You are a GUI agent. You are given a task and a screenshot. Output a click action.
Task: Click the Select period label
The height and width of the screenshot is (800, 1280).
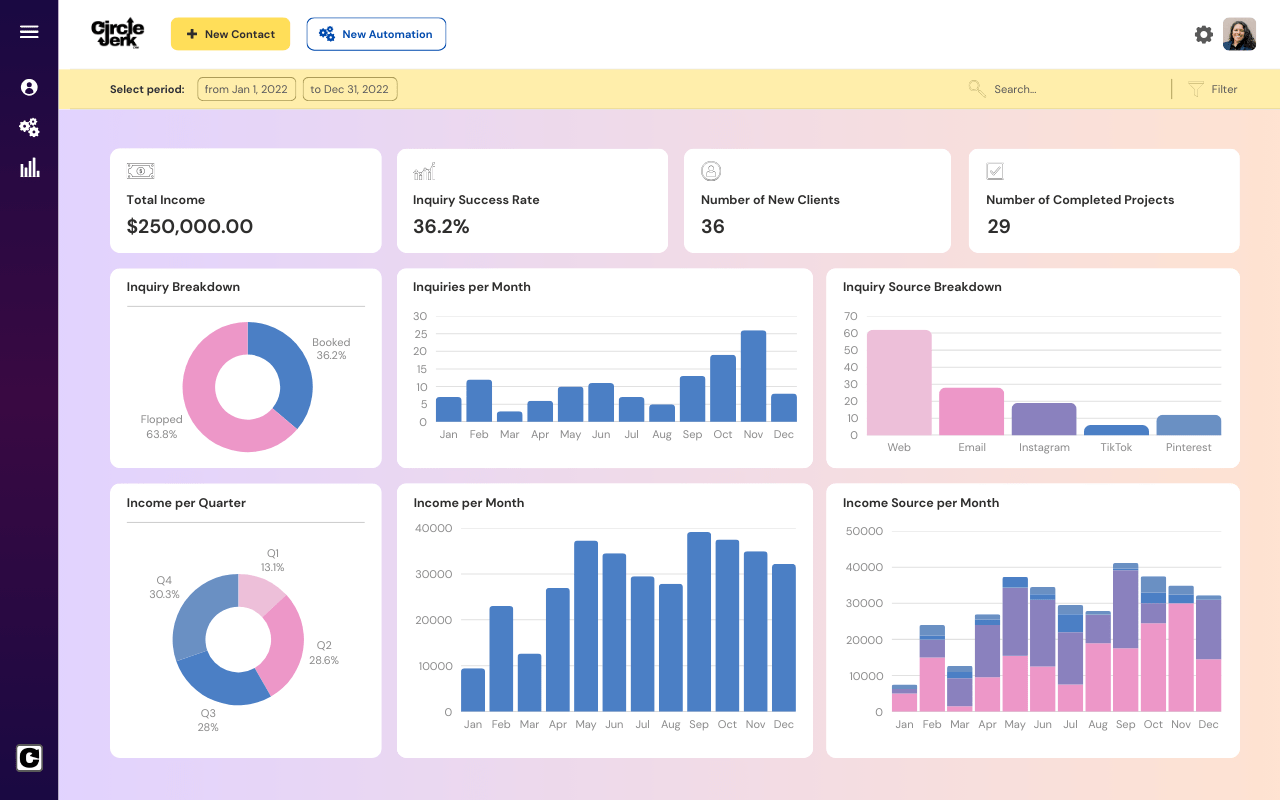click(x=147, y=89)
